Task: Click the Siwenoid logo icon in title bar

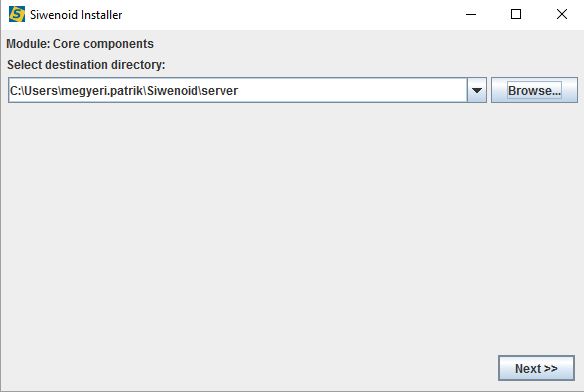Action: coord(17,15)
